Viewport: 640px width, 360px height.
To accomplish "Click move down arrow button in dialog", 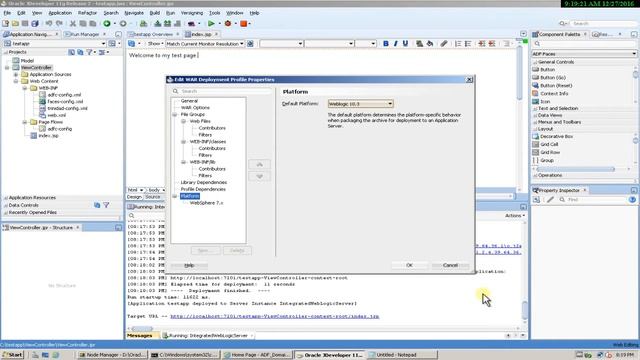I will point(260,176).
